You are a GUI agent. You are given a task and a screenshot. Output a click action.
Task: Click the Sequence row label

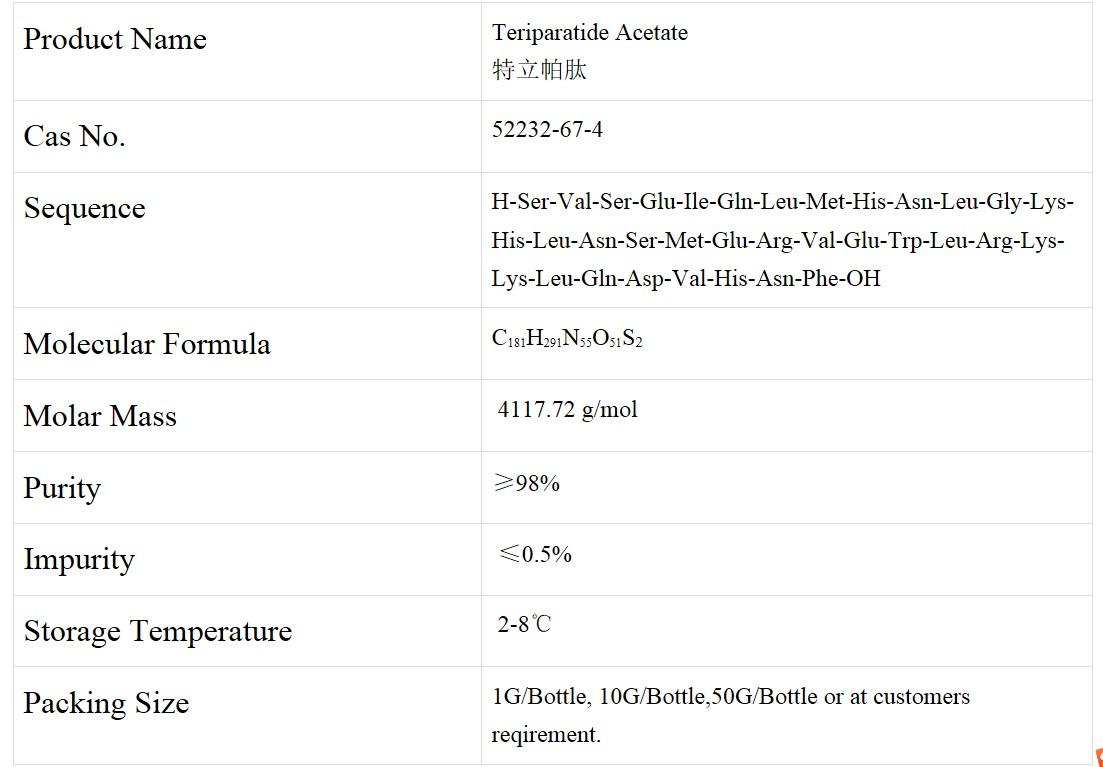click(85, 209)
